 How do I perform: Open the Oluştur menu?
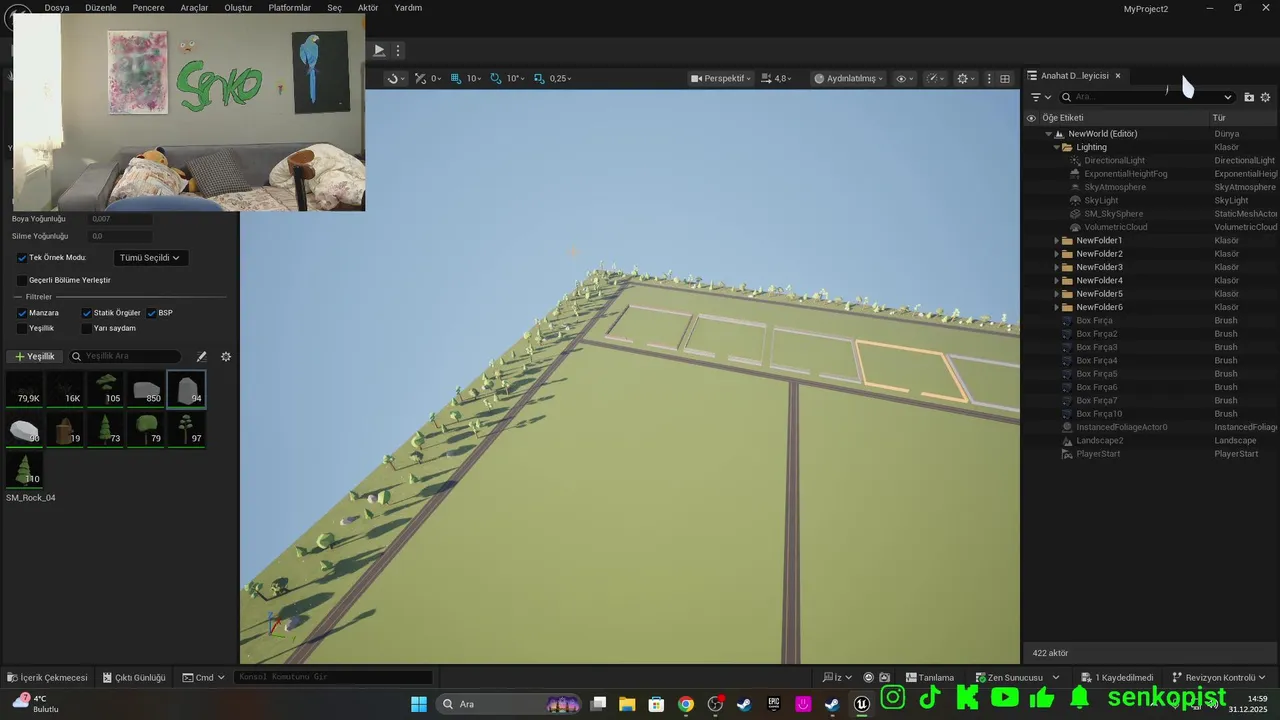pos(238,7)
